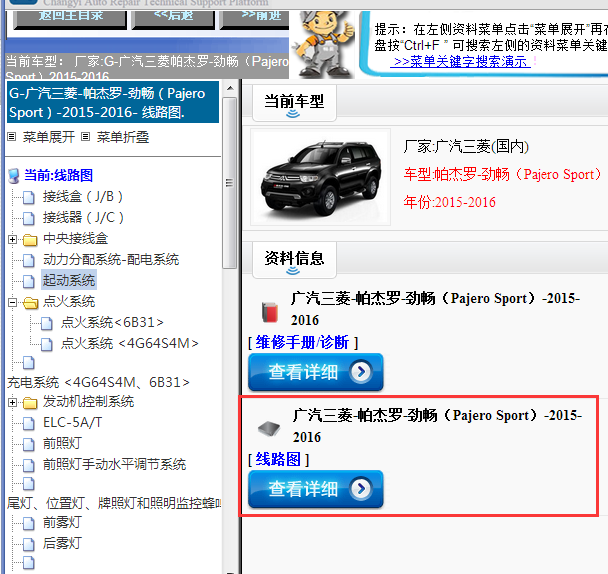This screenshot has width=608, height=574.
Task: Click page icon beside 点火系统<6B31>
Action: coord(47,323)
